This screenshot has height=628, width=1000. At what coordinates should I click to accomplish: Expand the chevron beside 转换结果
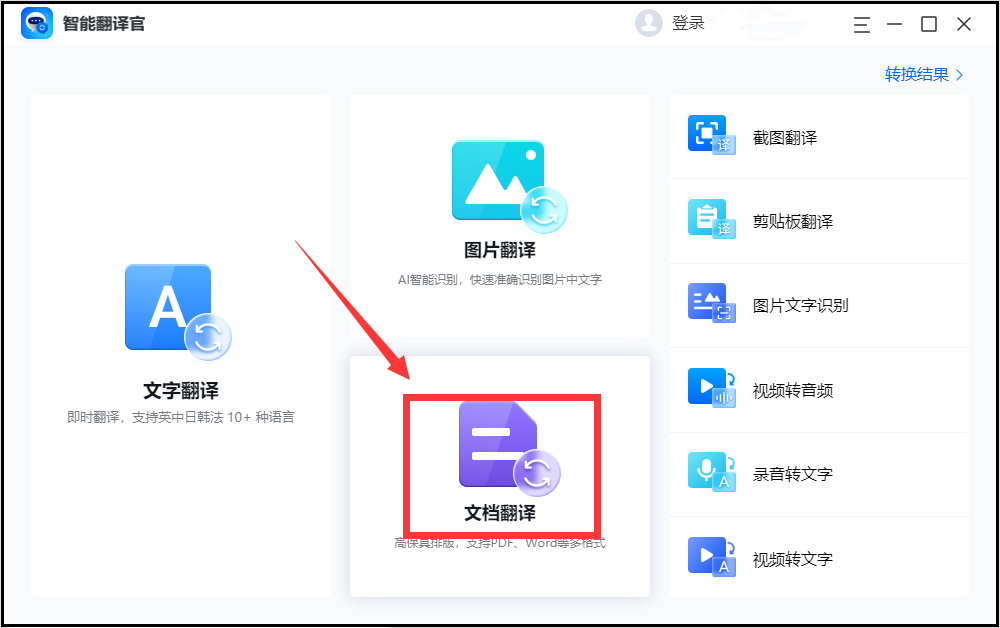pyautogui.click(x=958, y=74)
